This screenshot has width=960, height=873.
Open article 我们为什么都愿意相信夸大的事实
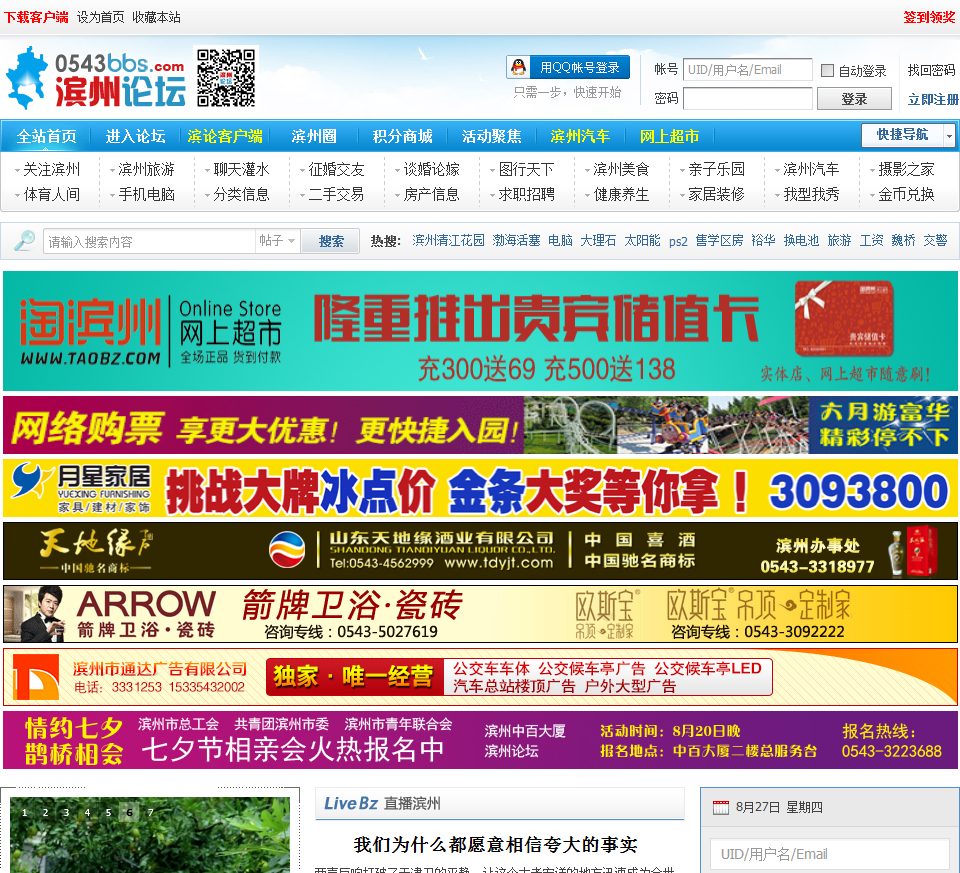495,845
